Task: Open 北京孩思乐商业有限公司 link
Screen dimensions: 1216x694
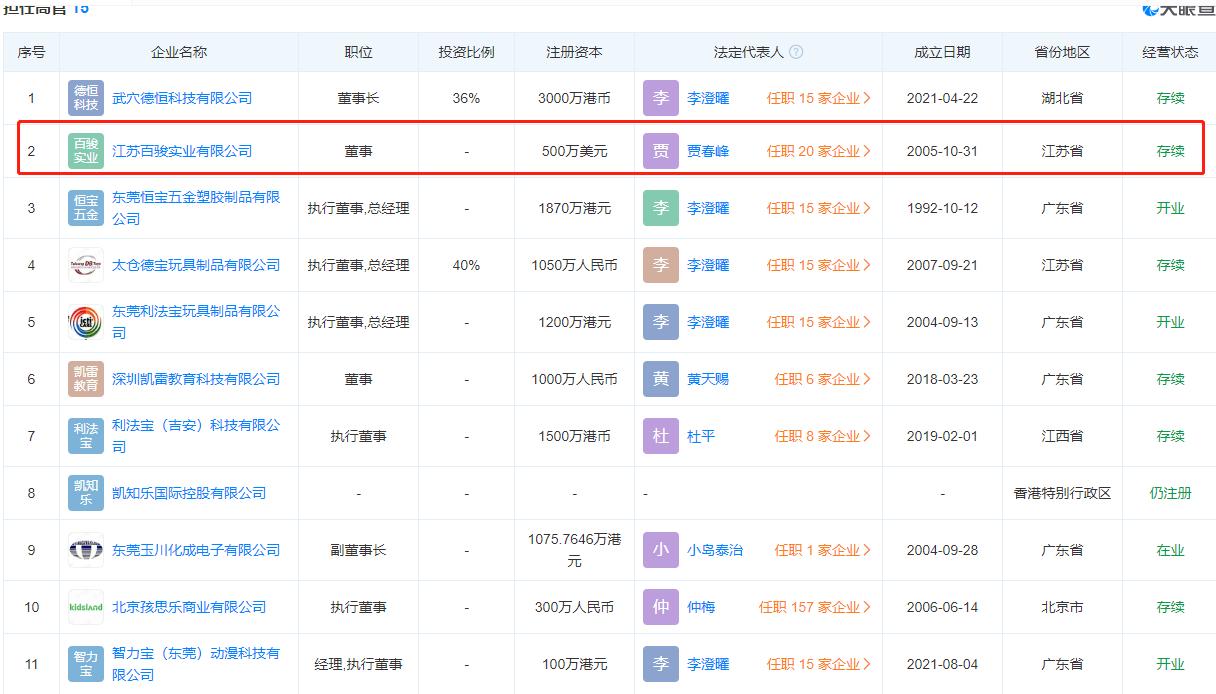Action: (189, 607)
